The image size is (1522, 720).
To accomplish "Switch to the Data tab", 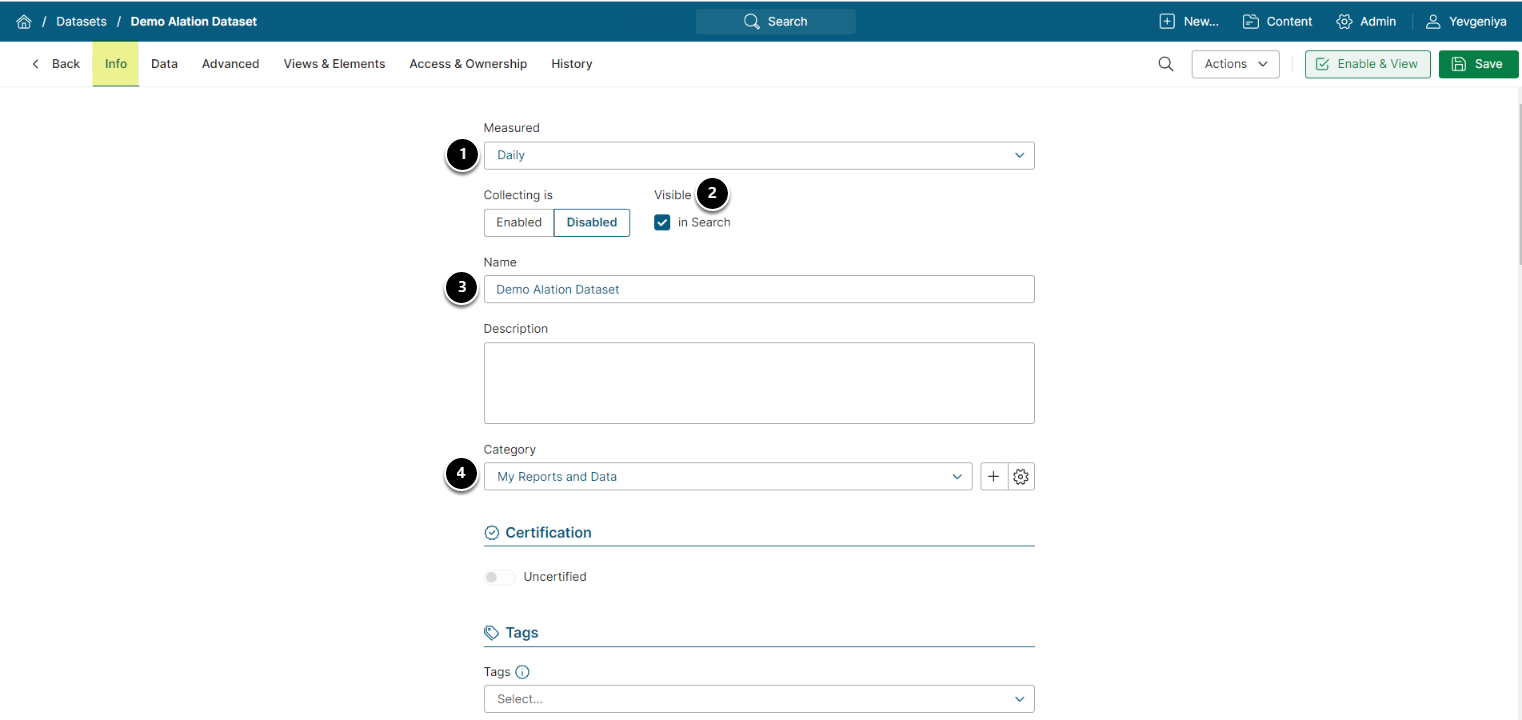I will [164, 64].
